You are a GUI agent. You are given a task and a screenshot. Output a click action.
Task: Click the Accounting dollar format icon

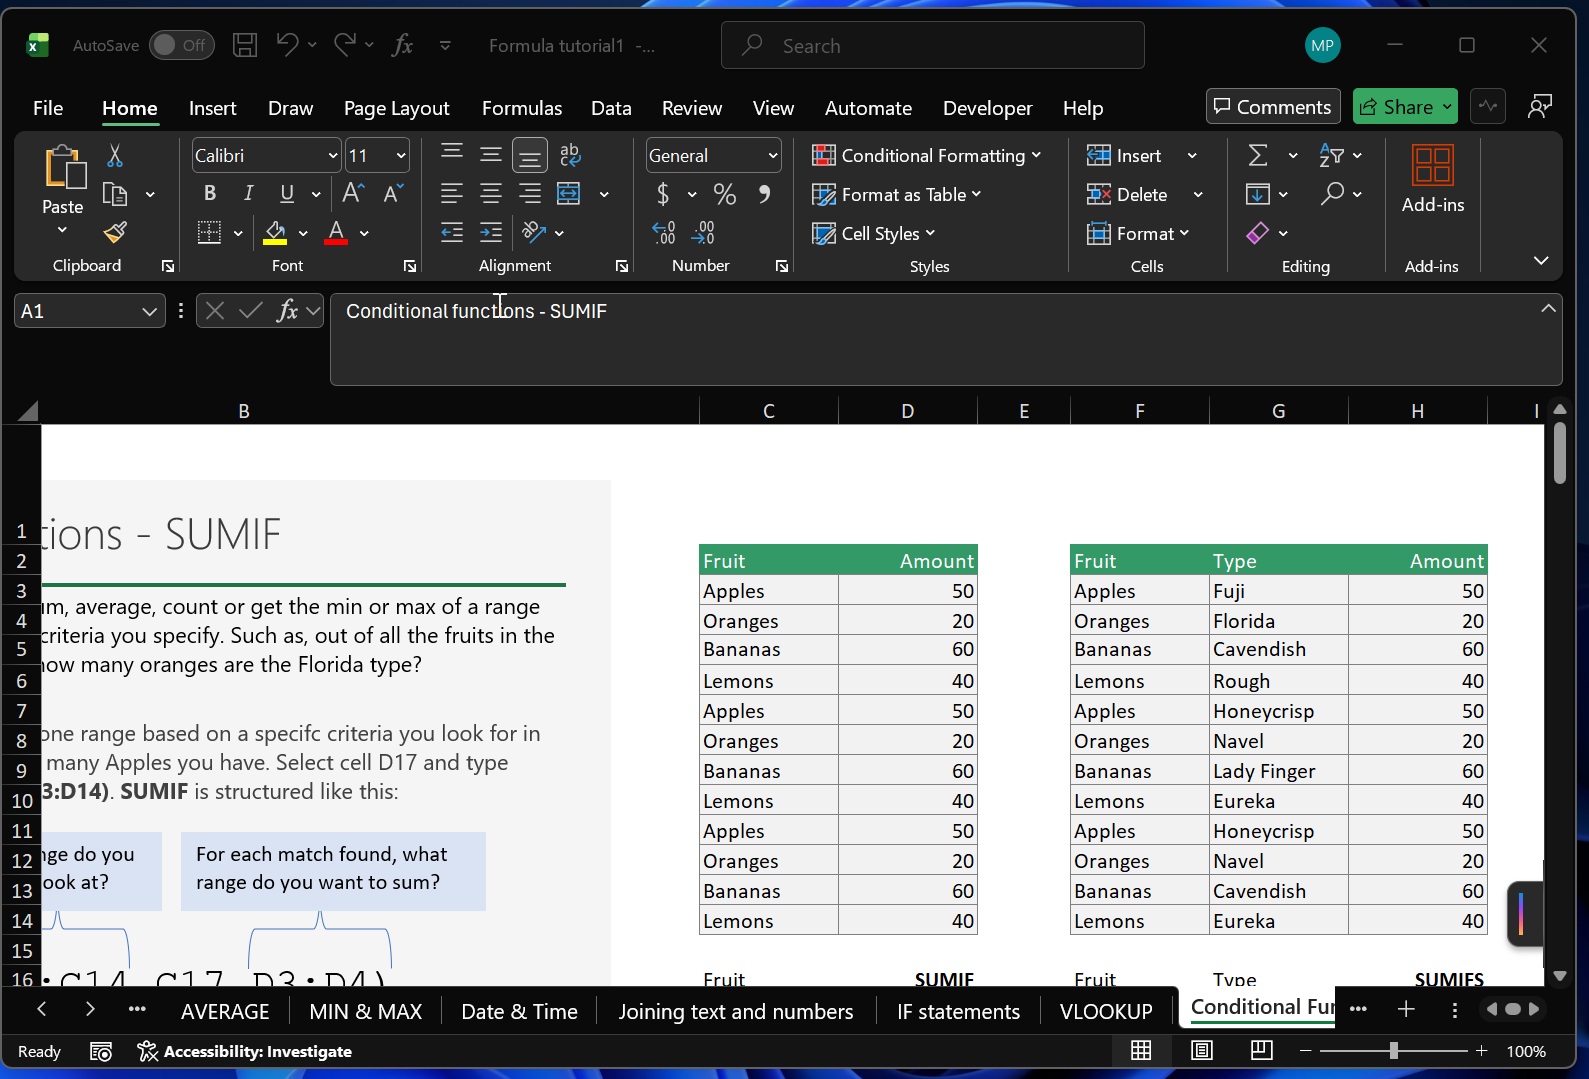coord(663,194)
